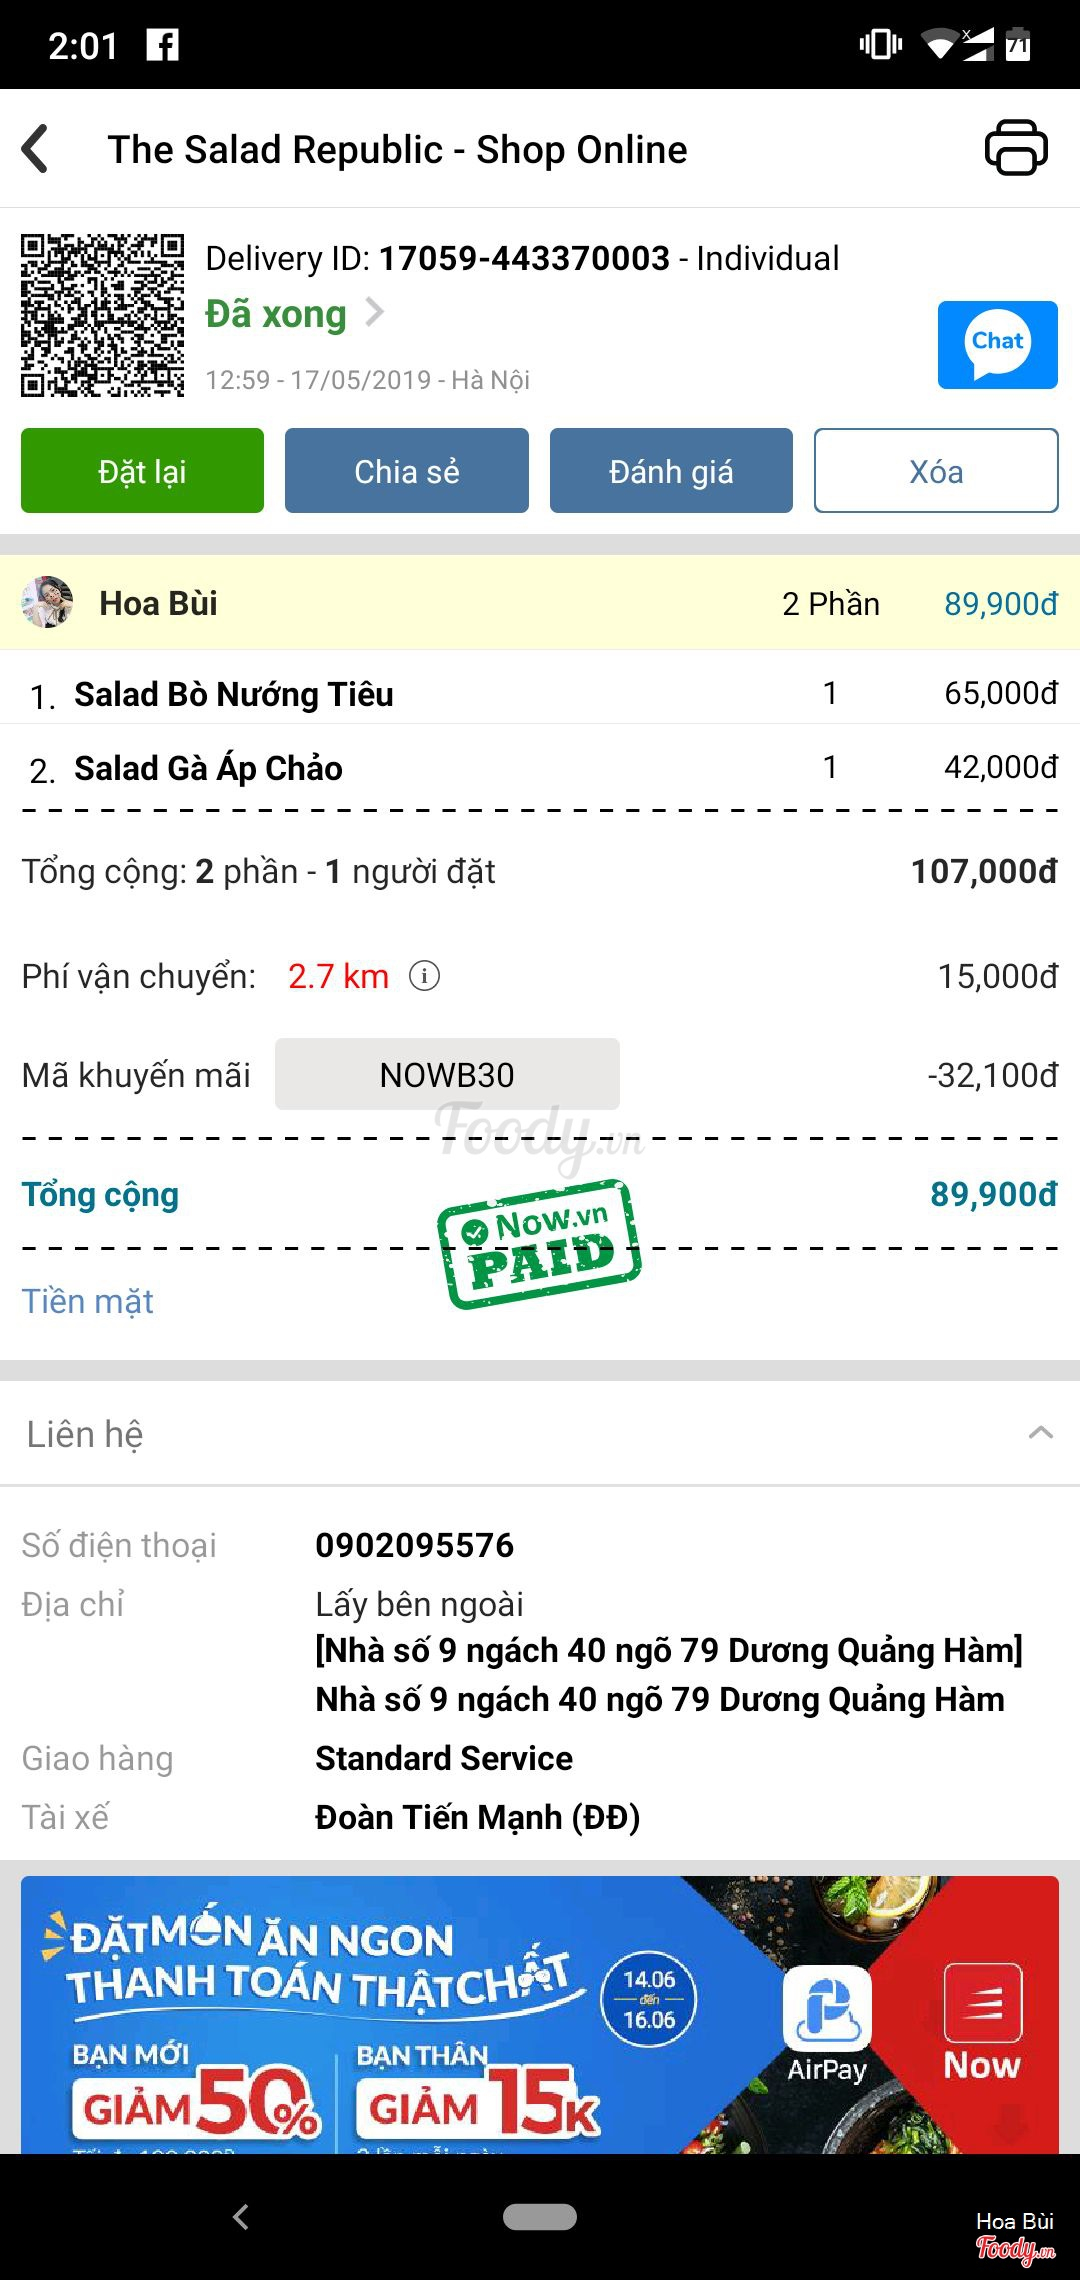Tap the home navigation pill

(x=540, y=2217)
